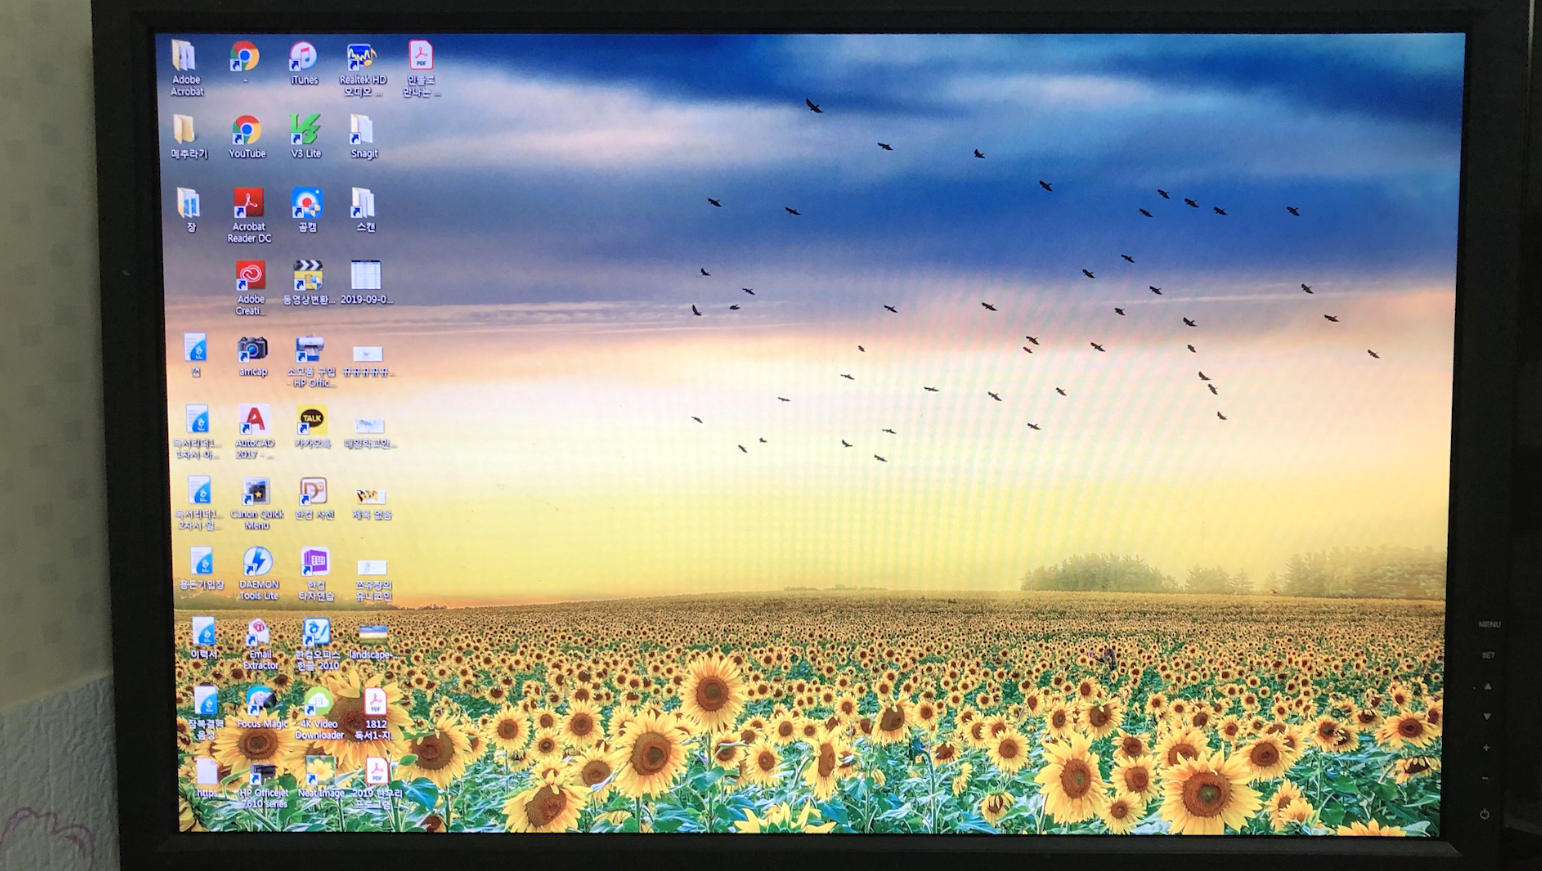Open the 장 folder icon
1542x871 pixels.
[x=189, y=210]
